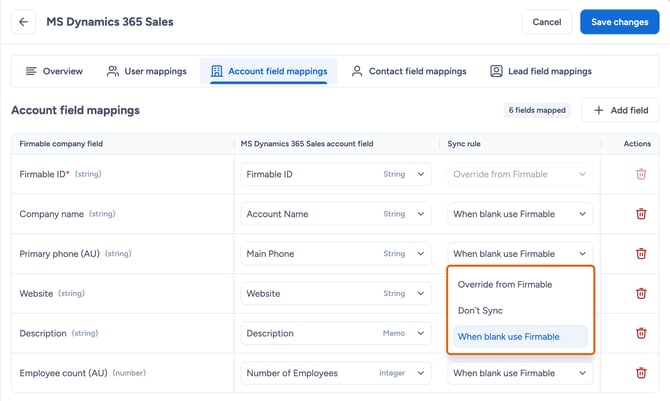This screenshot has width=670, height=401.
Task: Click the Website (string) field label
Action: point(52,293)
